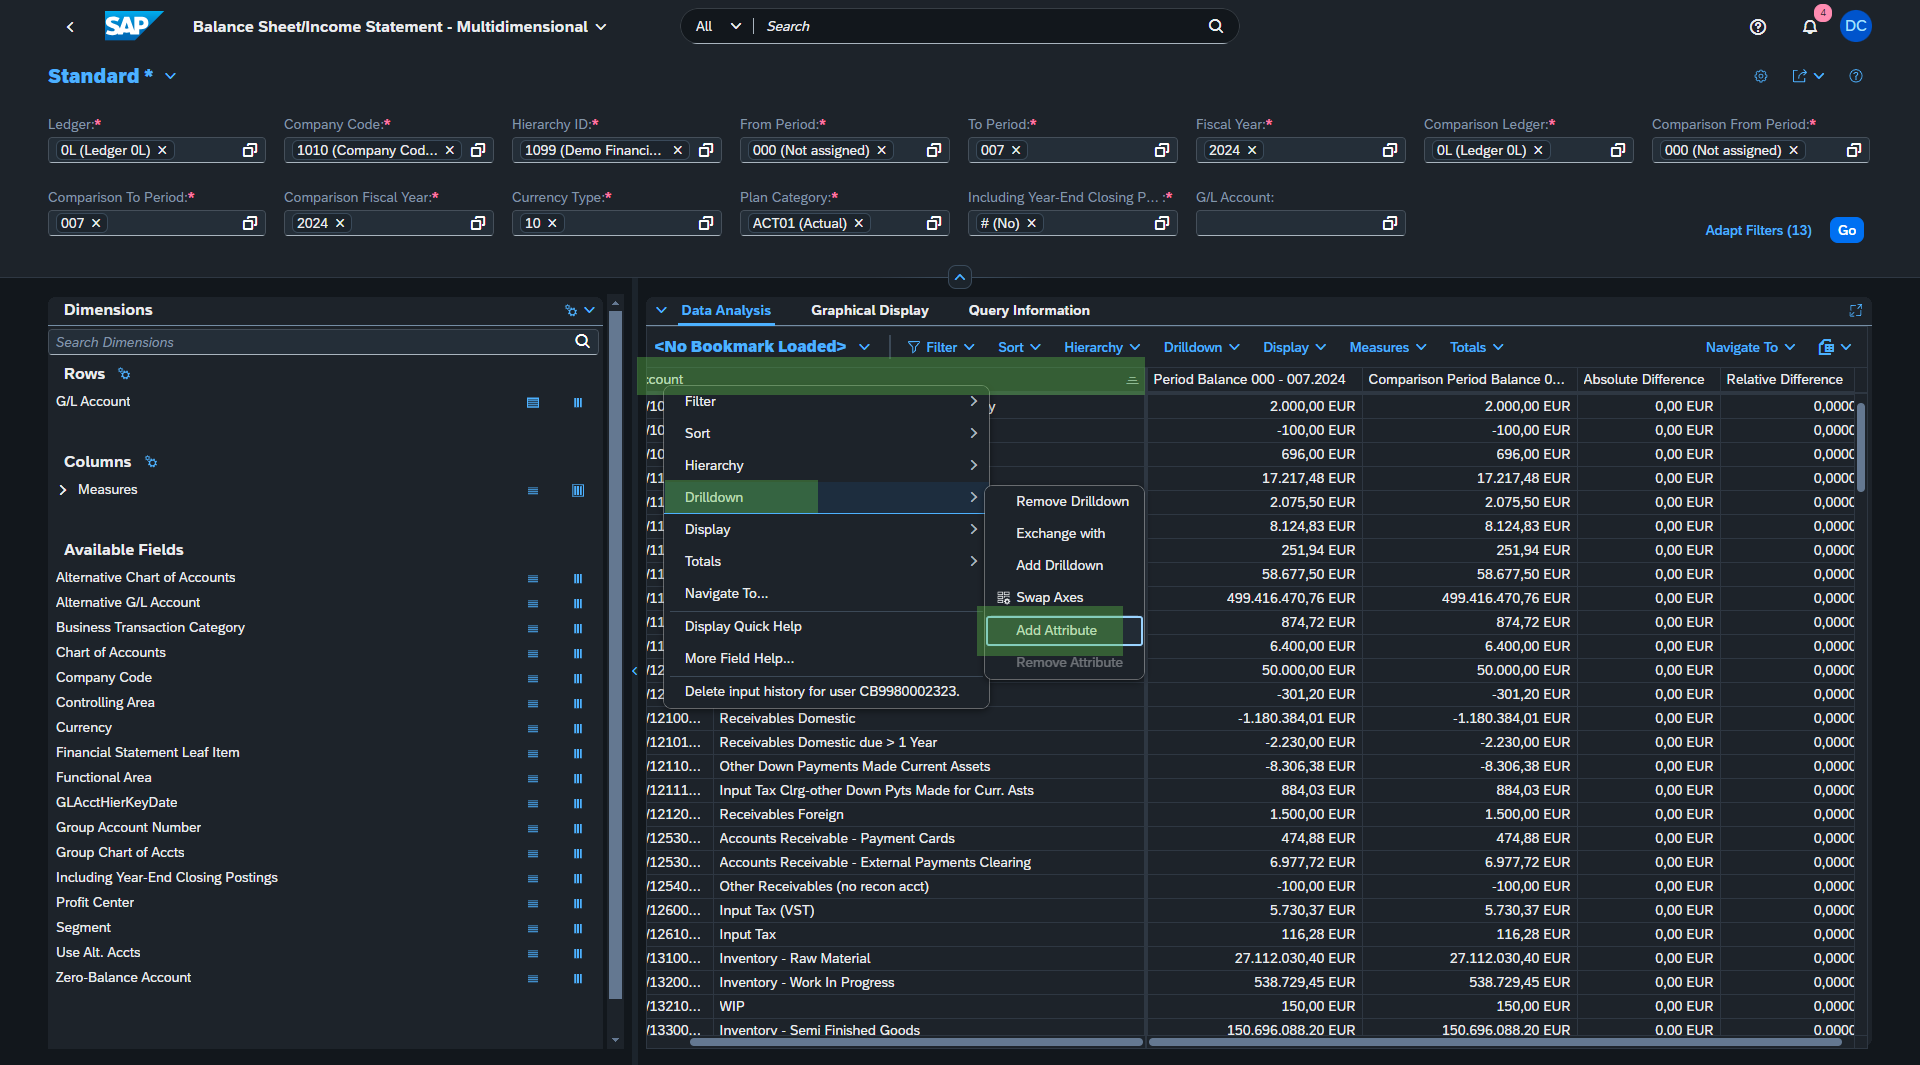Screen dimensions: 1920x1065
Task: Click the settings icon next to Rows
Action: [124, 374]
